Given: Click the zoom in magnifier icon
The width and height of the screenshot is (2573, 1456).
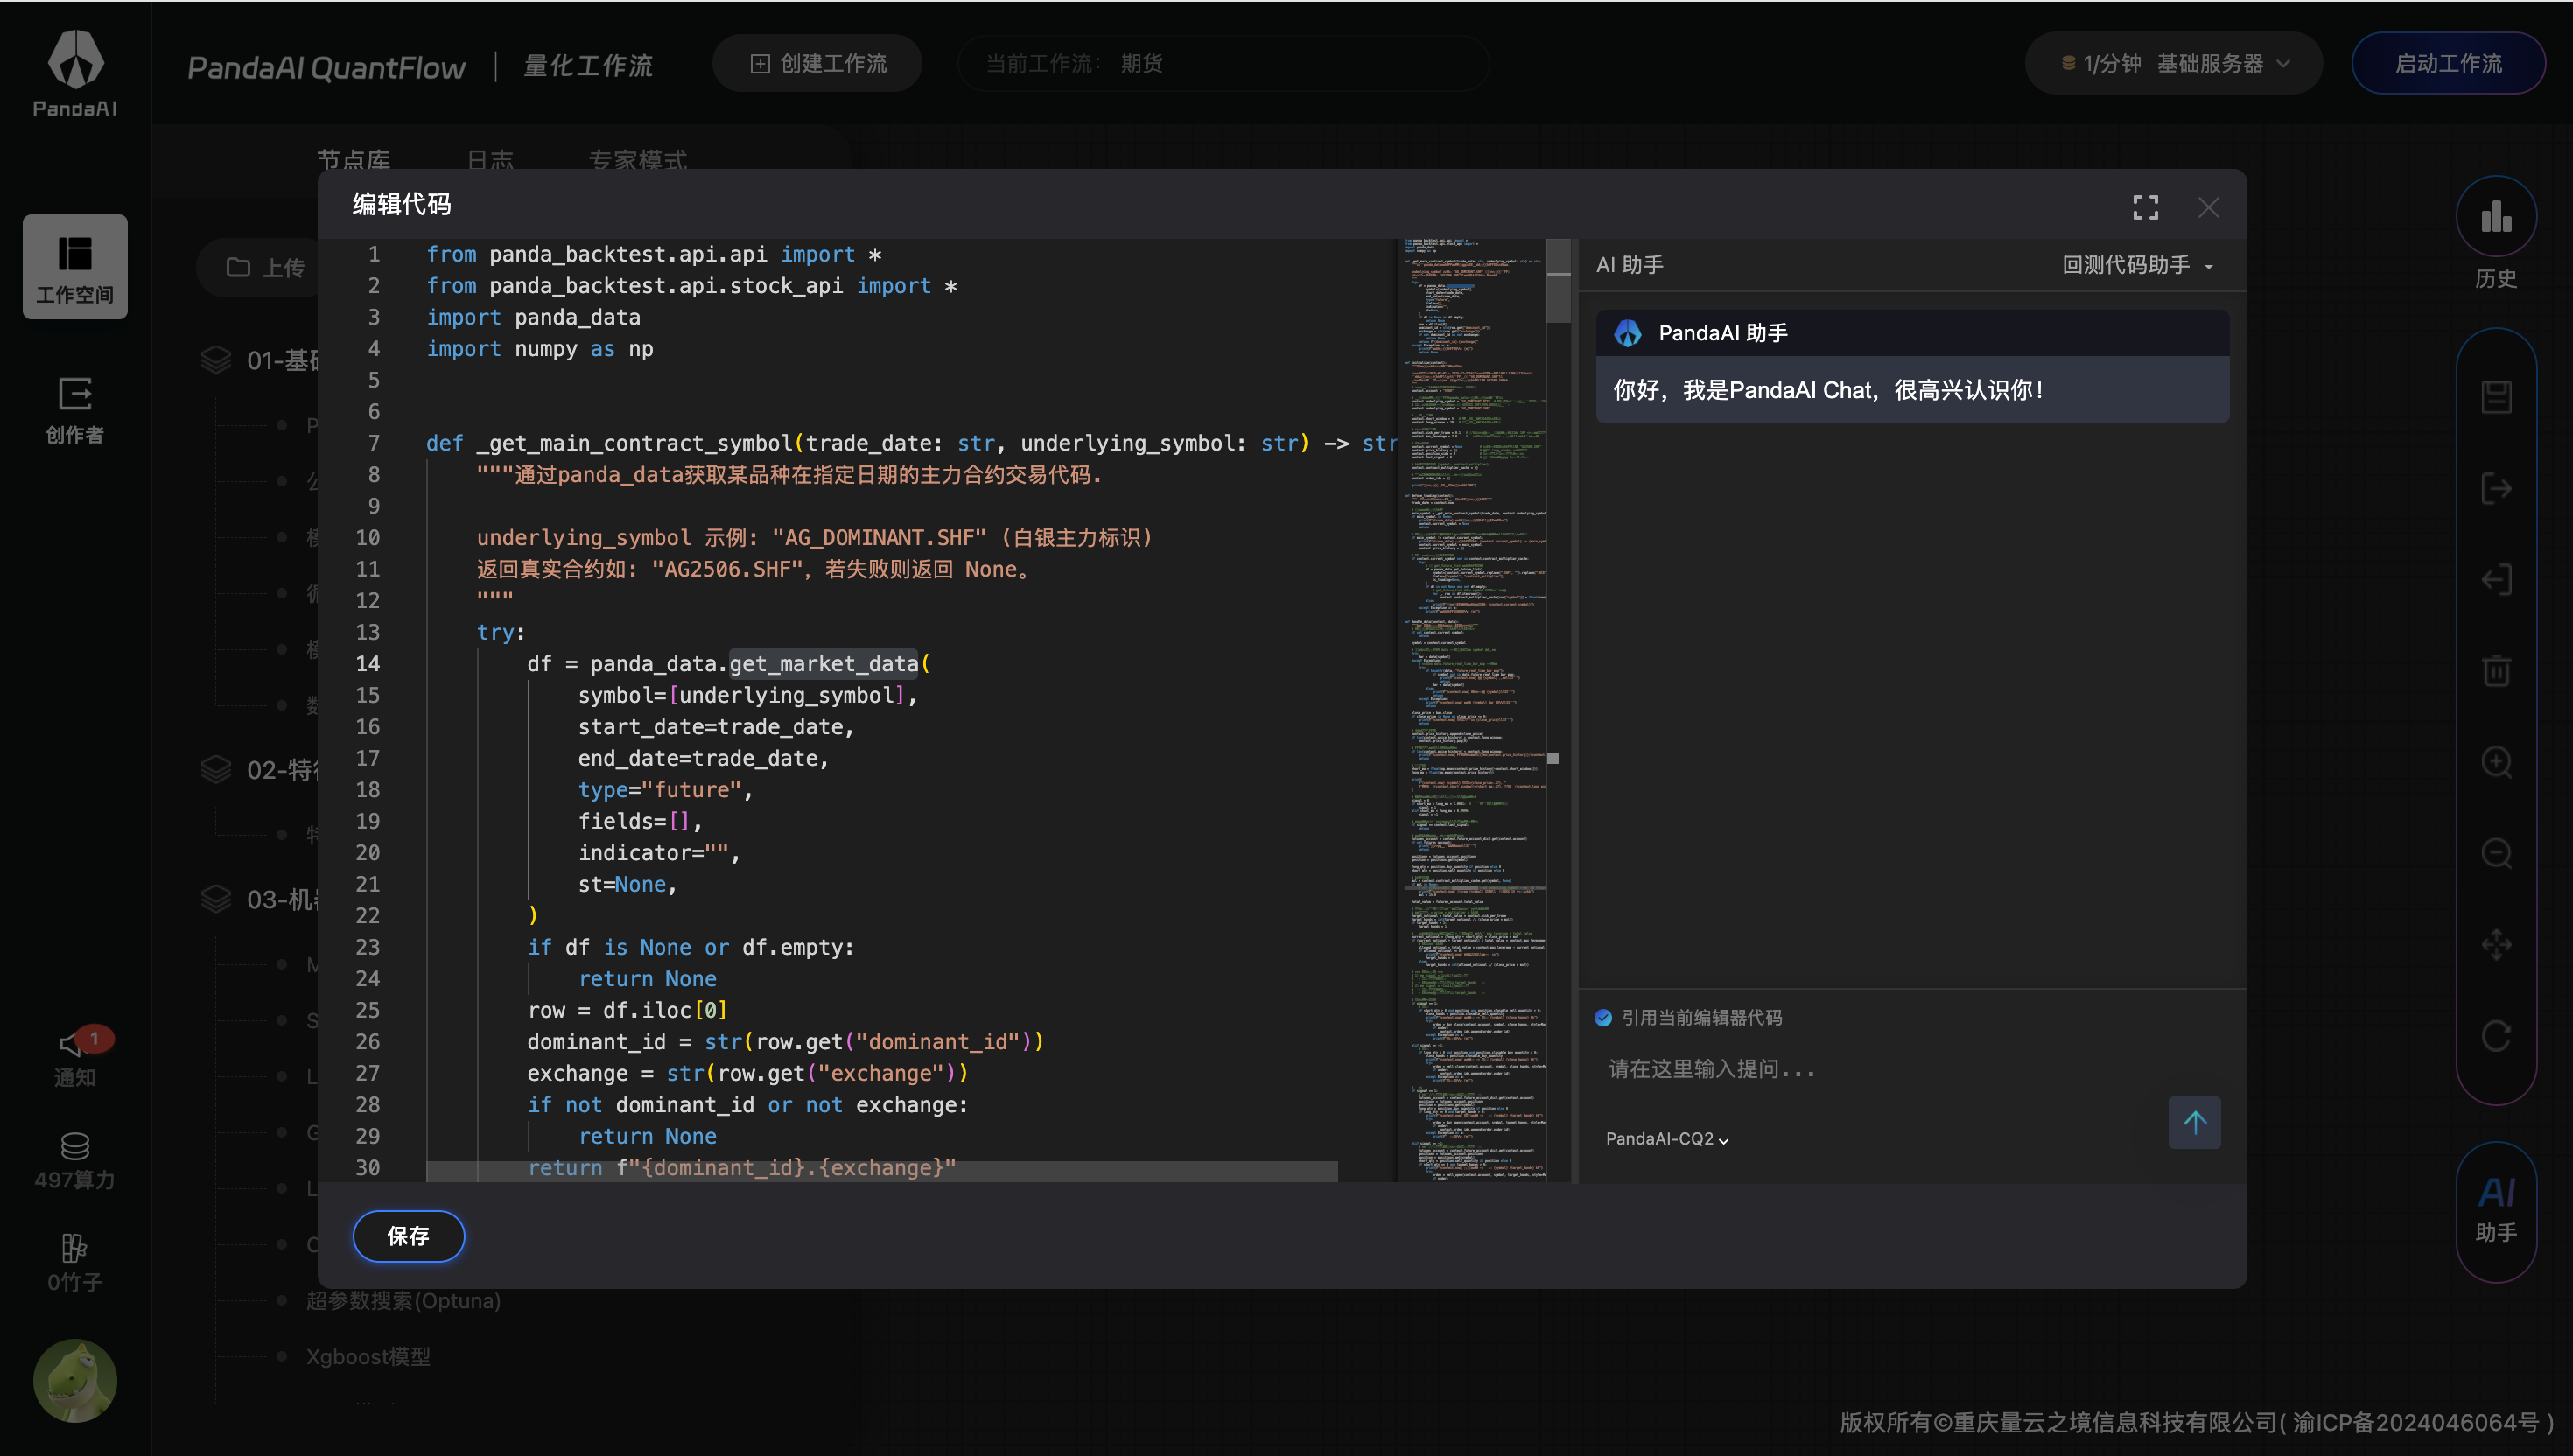Looking at the screenshot, I should click(2496, 762).
